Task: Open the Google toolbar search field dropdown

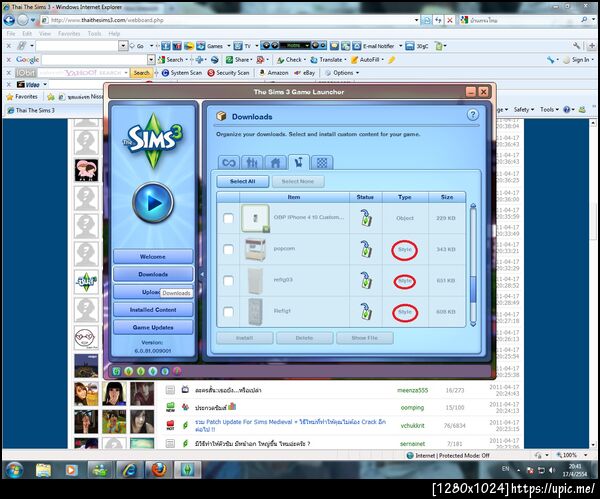Action: 151,60
